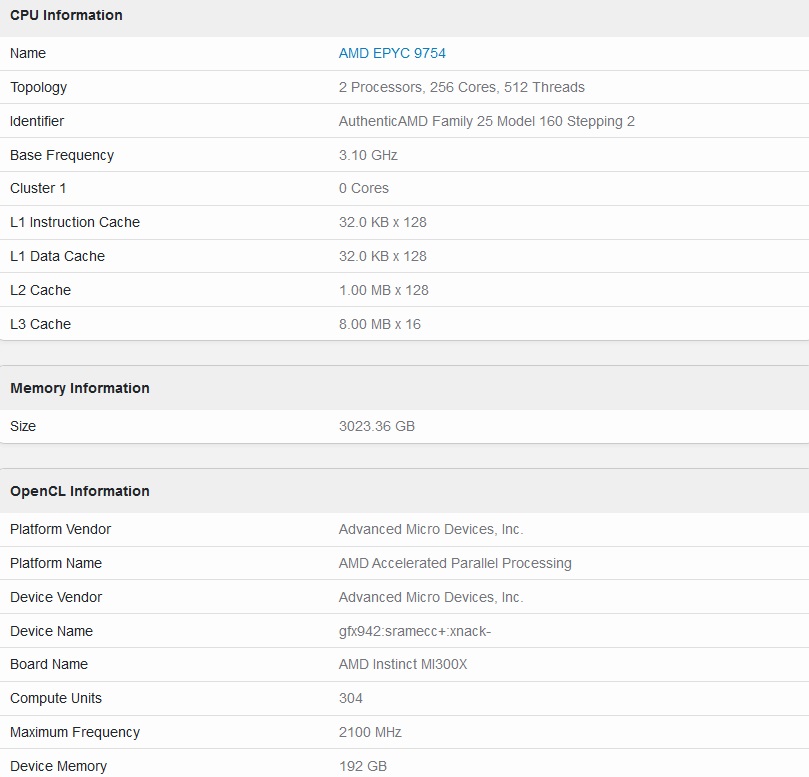Click the Device Vendor row label
The height and width of the screenshot is (777, 809).
[56, 597]
